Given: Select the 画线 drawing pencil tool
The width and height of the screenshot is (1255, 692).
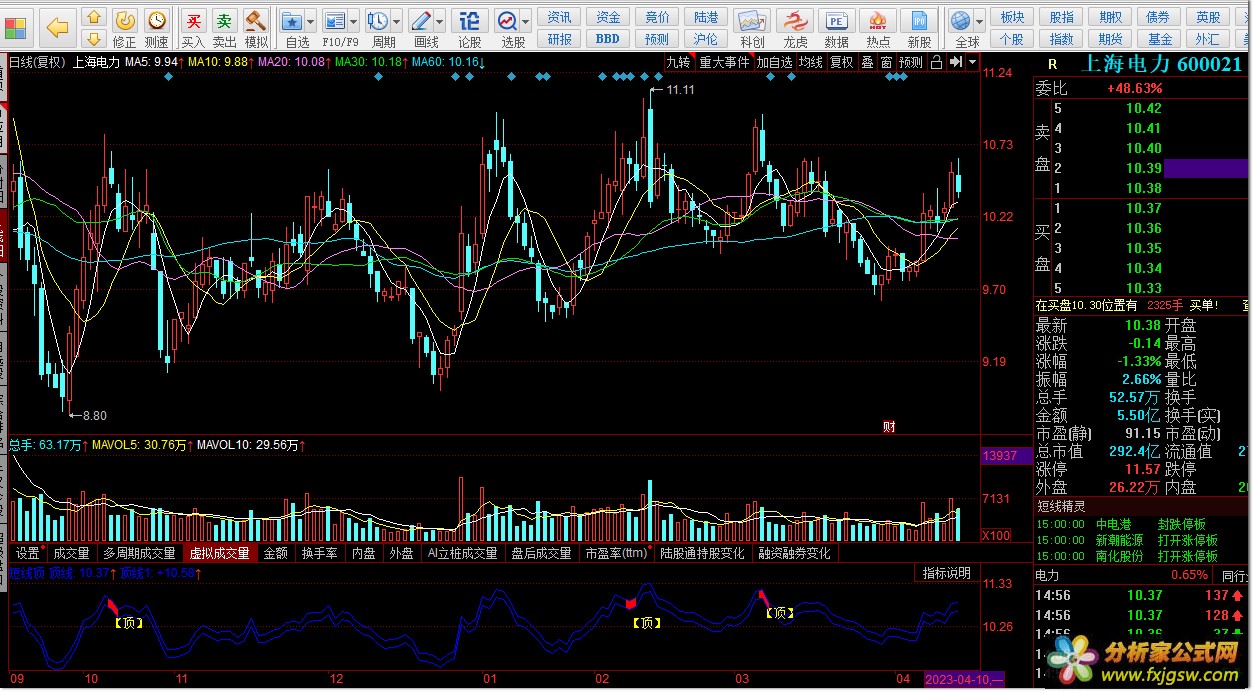Looking at the screenshot, I should click(424, 28).
